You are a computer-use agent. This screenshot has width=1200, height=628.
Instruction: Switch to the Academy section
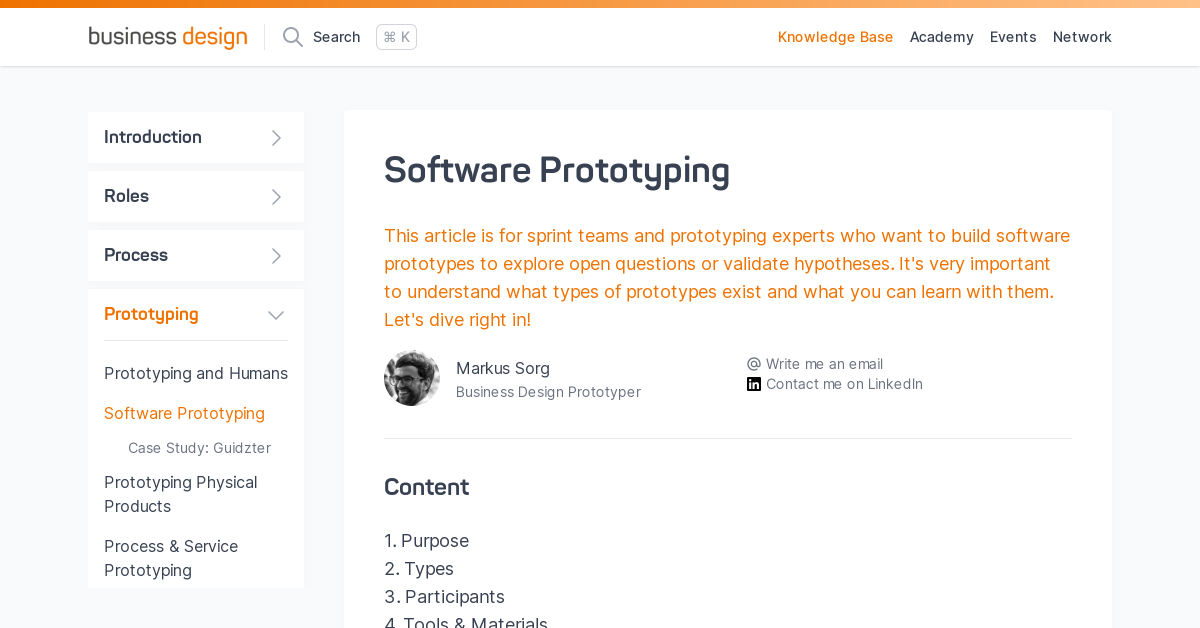(941, 37)
